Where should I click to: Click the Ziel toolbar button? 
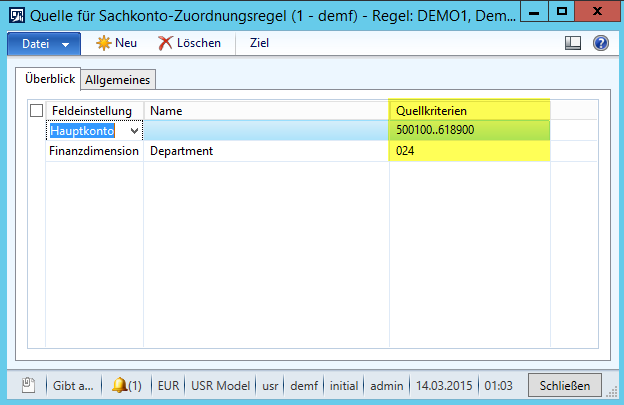pos(259,44)
